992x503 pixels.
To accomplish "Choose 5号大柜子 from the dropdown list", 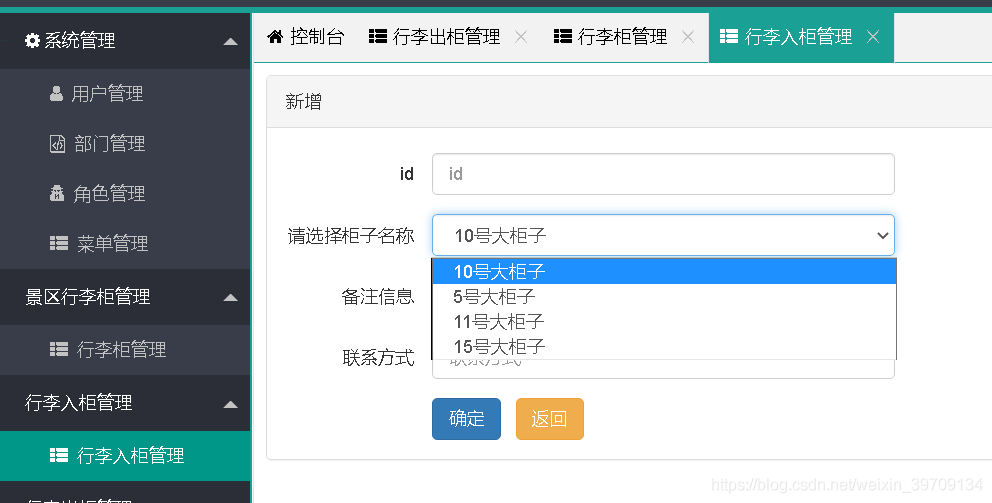I will coord(494,297).
